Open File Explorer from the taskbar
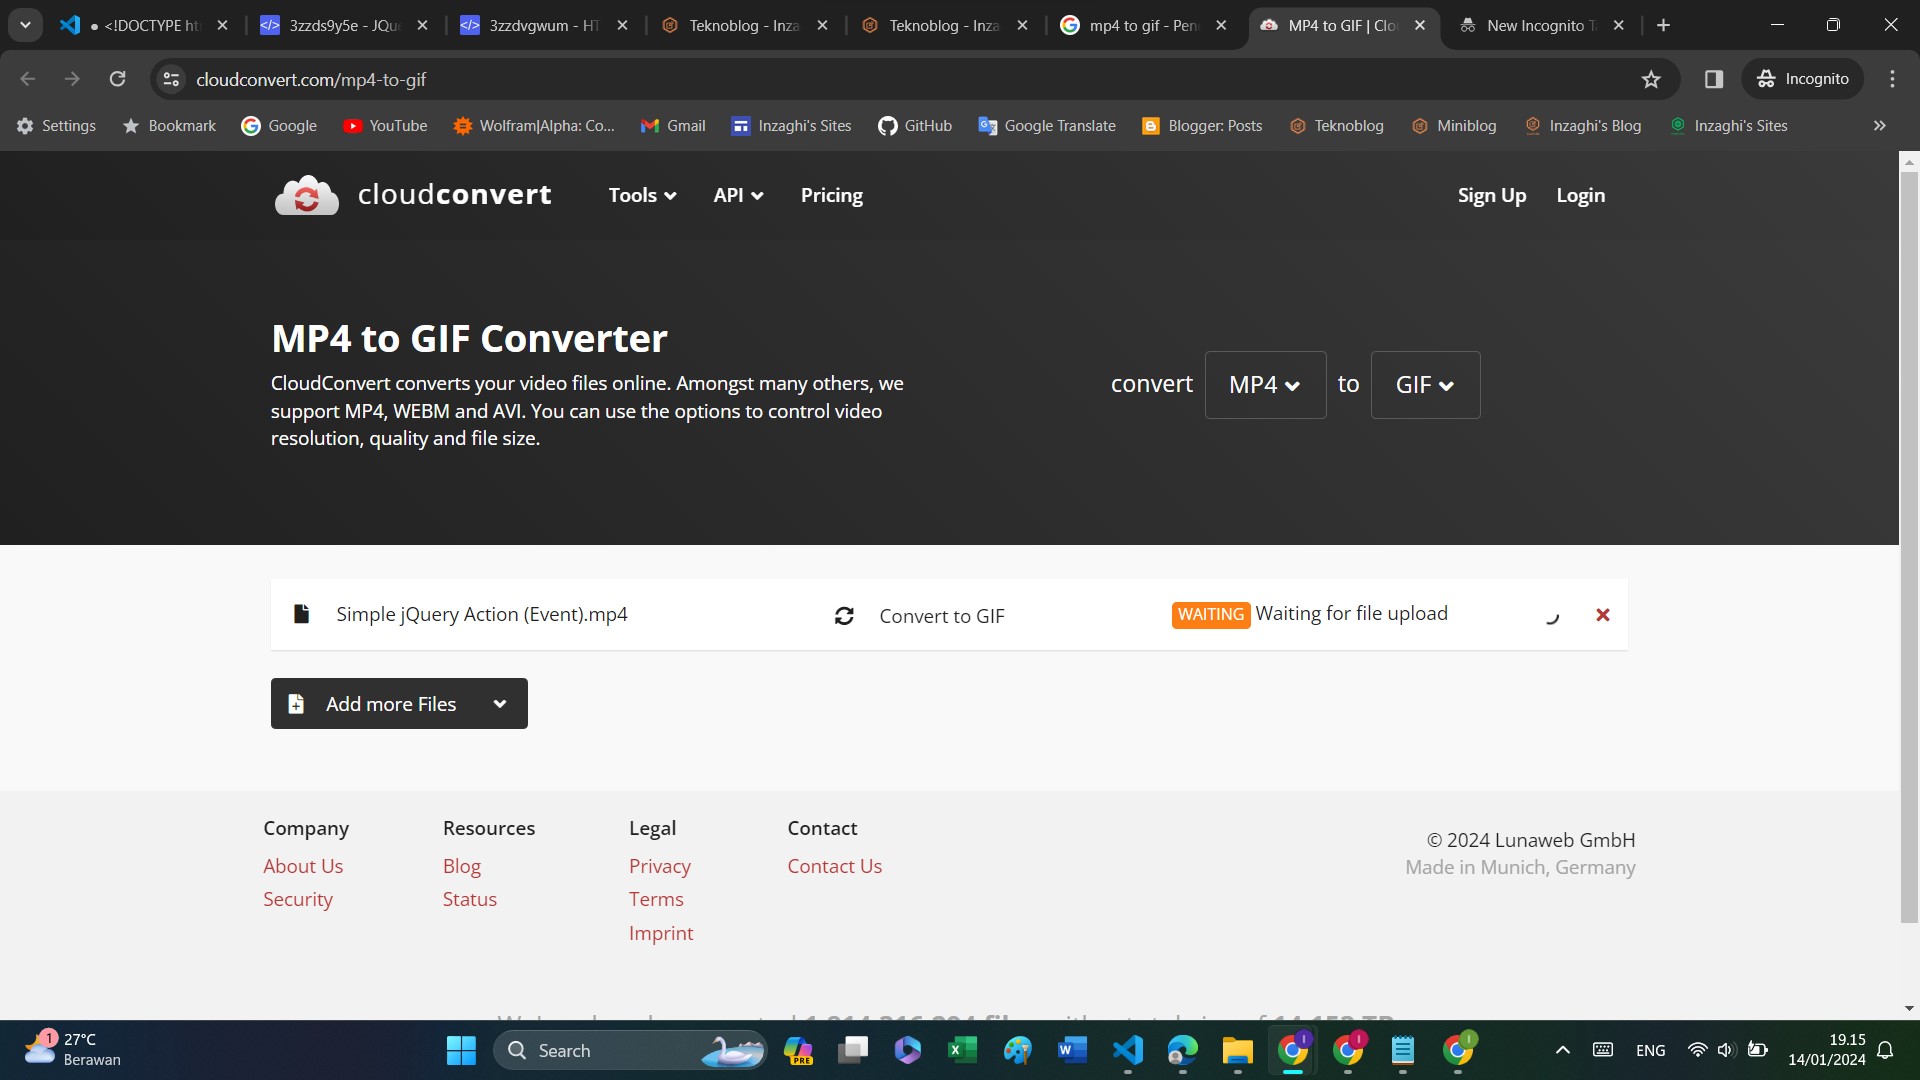 (1237, 1050)
